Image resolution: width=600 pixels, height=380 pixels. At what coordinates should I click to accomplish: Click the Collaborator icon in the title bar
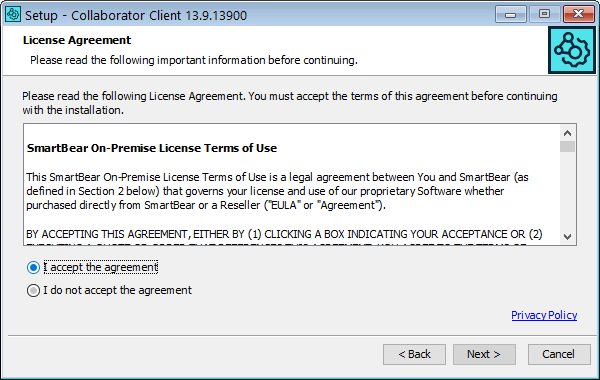[x=13, y=15]
